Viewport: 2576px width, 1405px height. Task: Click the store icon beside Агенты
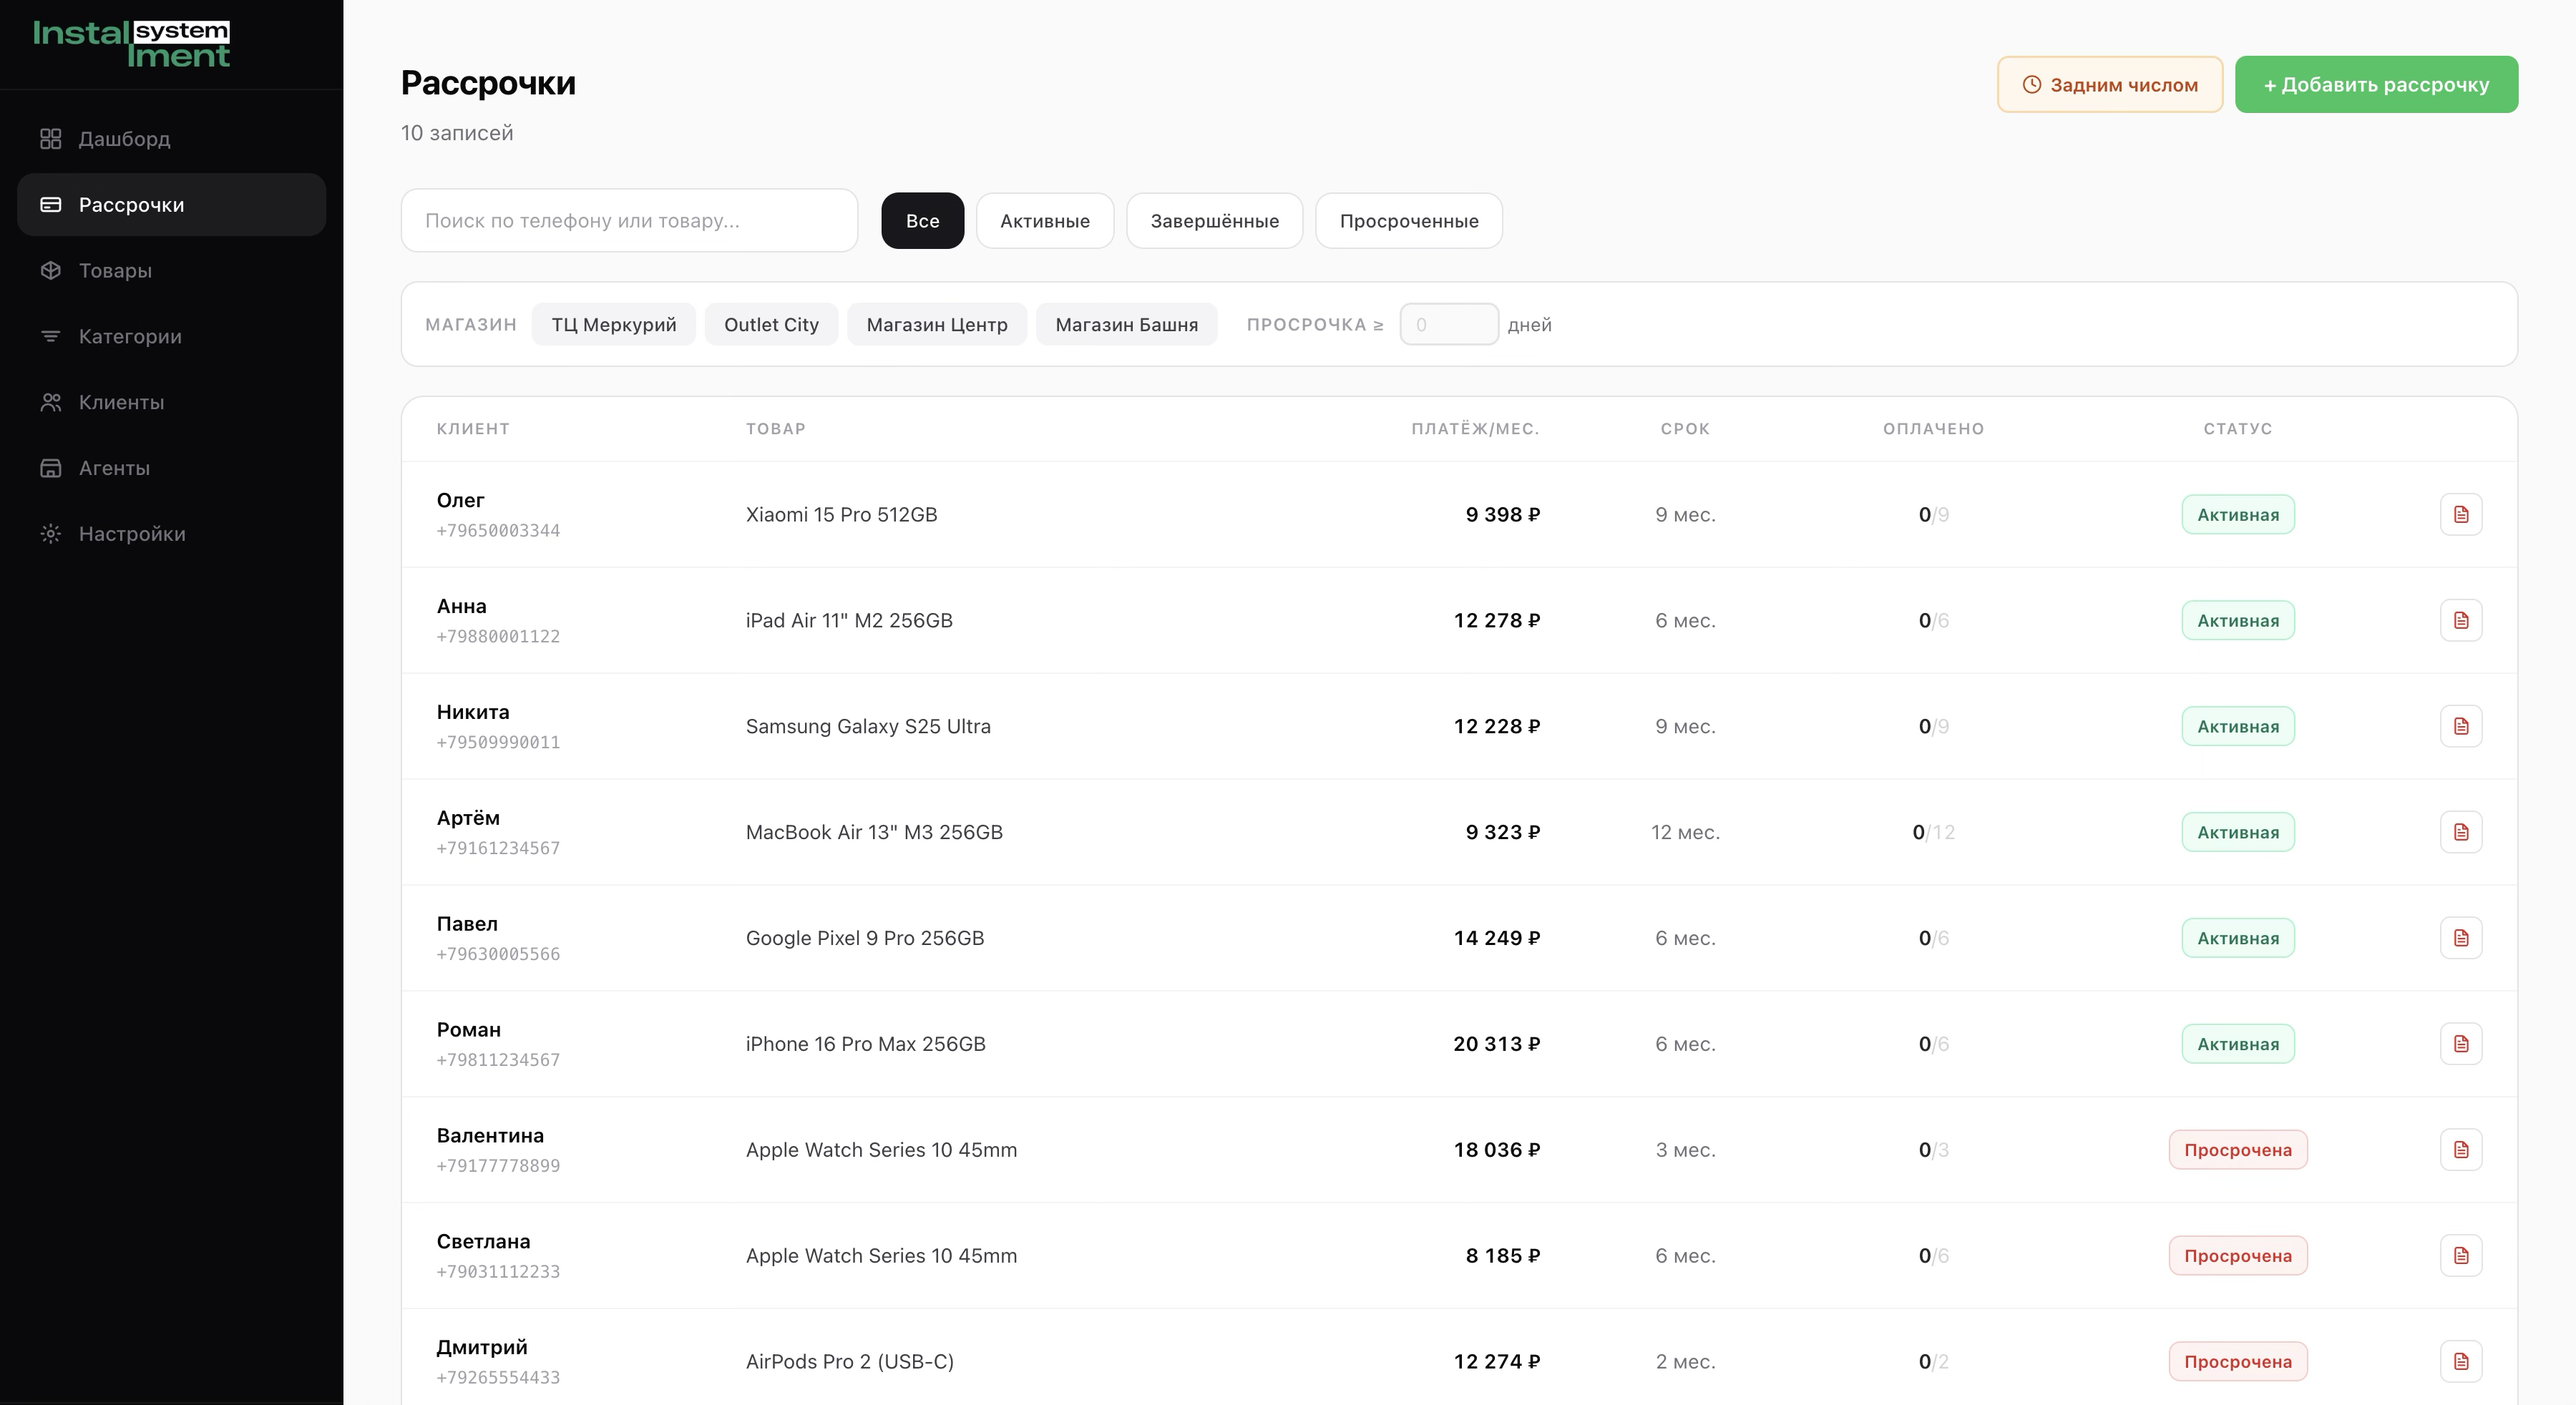coord(51,468)
